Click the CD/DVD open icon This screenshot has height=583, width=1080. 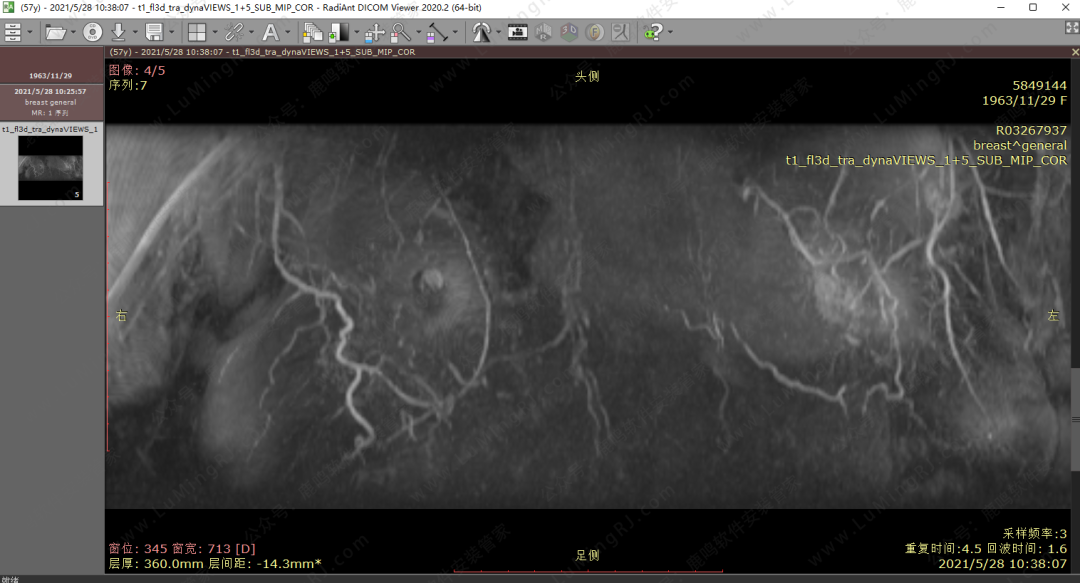[92, 32]
